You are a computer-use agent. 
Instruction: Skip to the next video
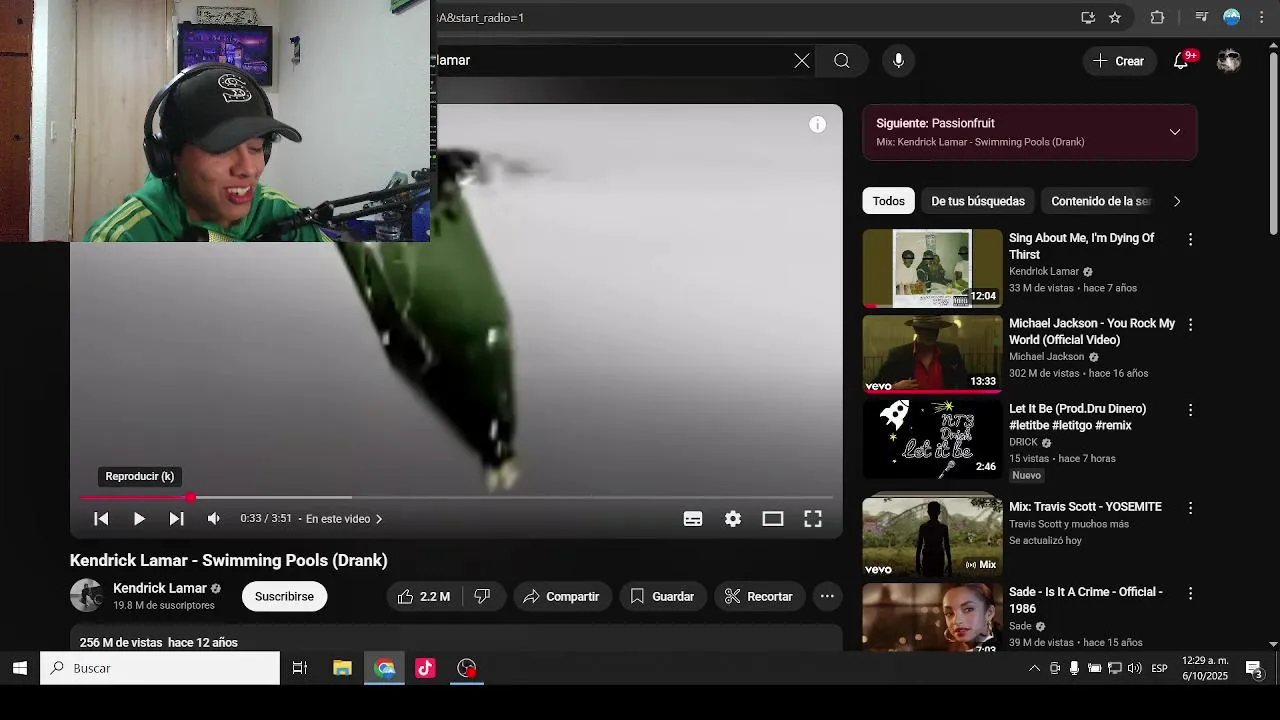[x=176, y=519]
